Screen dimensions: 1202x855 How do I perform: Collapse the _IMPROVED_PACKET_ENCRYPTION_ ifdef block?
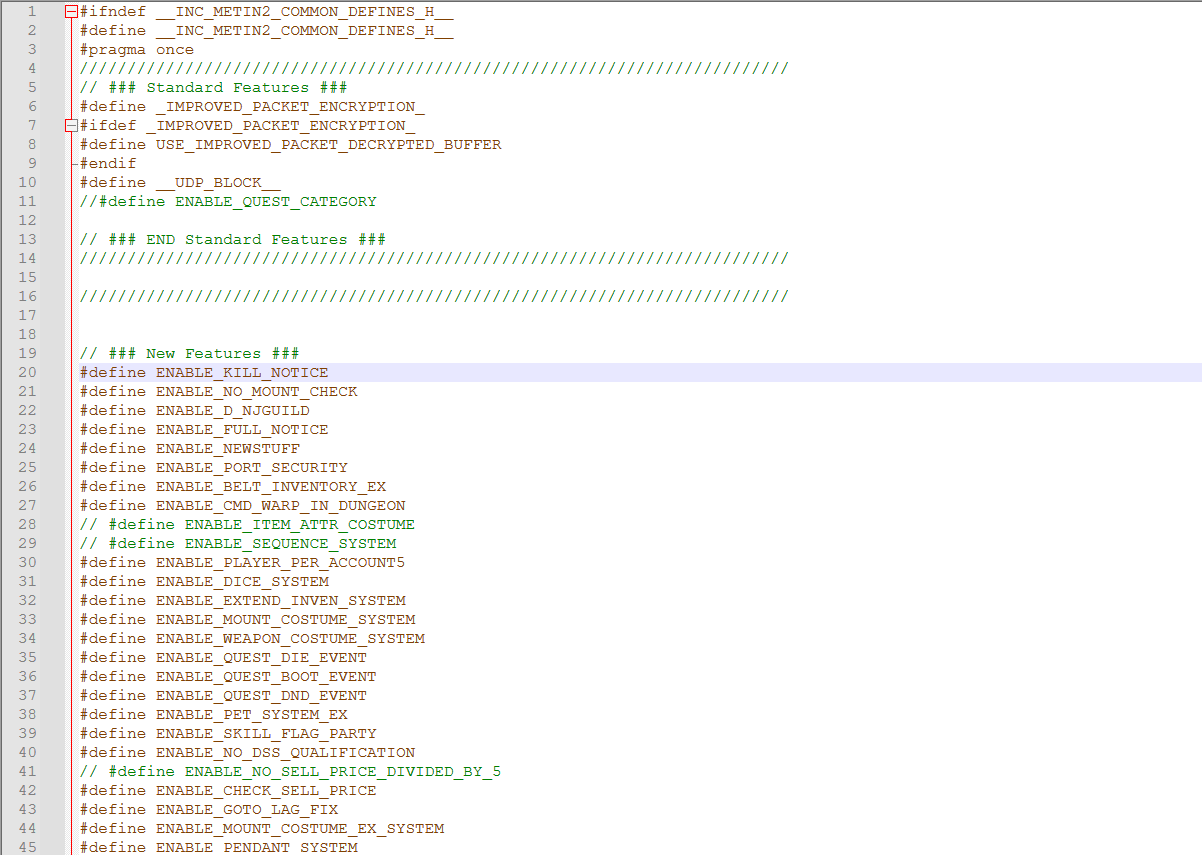[x=69, y=125]
